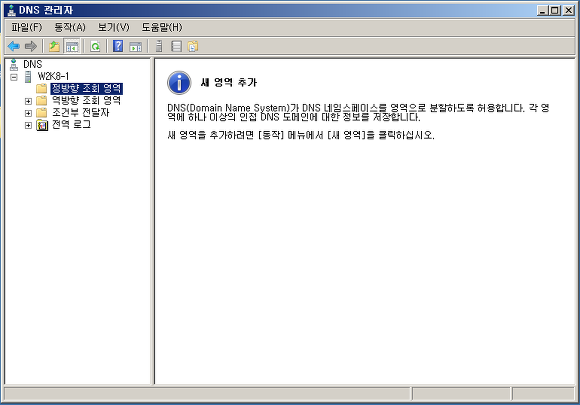Image resolution: width=580 pixels, height=405 pixels.
Task: Select the W2K8-1 server label
Action: click(x=53, y=77)
